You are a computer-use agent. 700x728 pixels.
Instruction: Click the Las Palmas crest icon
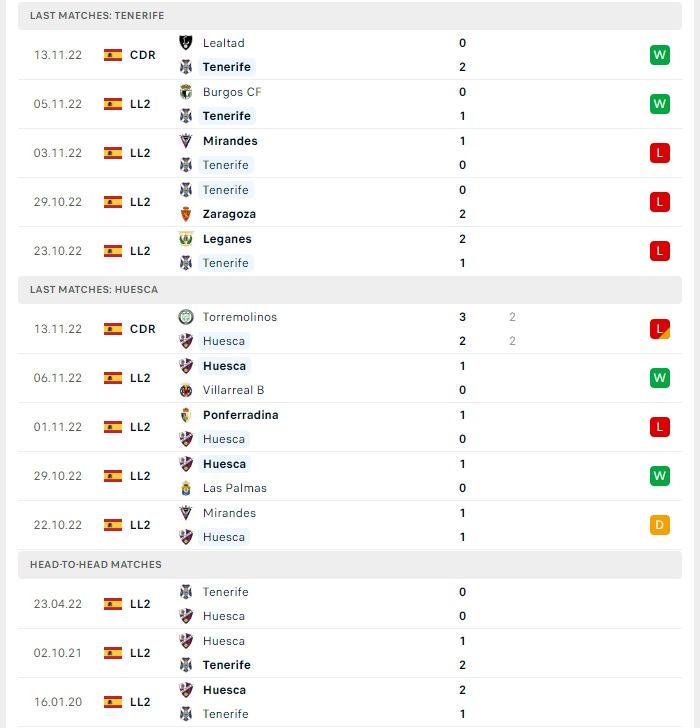pyautogui.click(x=186, y=488)
